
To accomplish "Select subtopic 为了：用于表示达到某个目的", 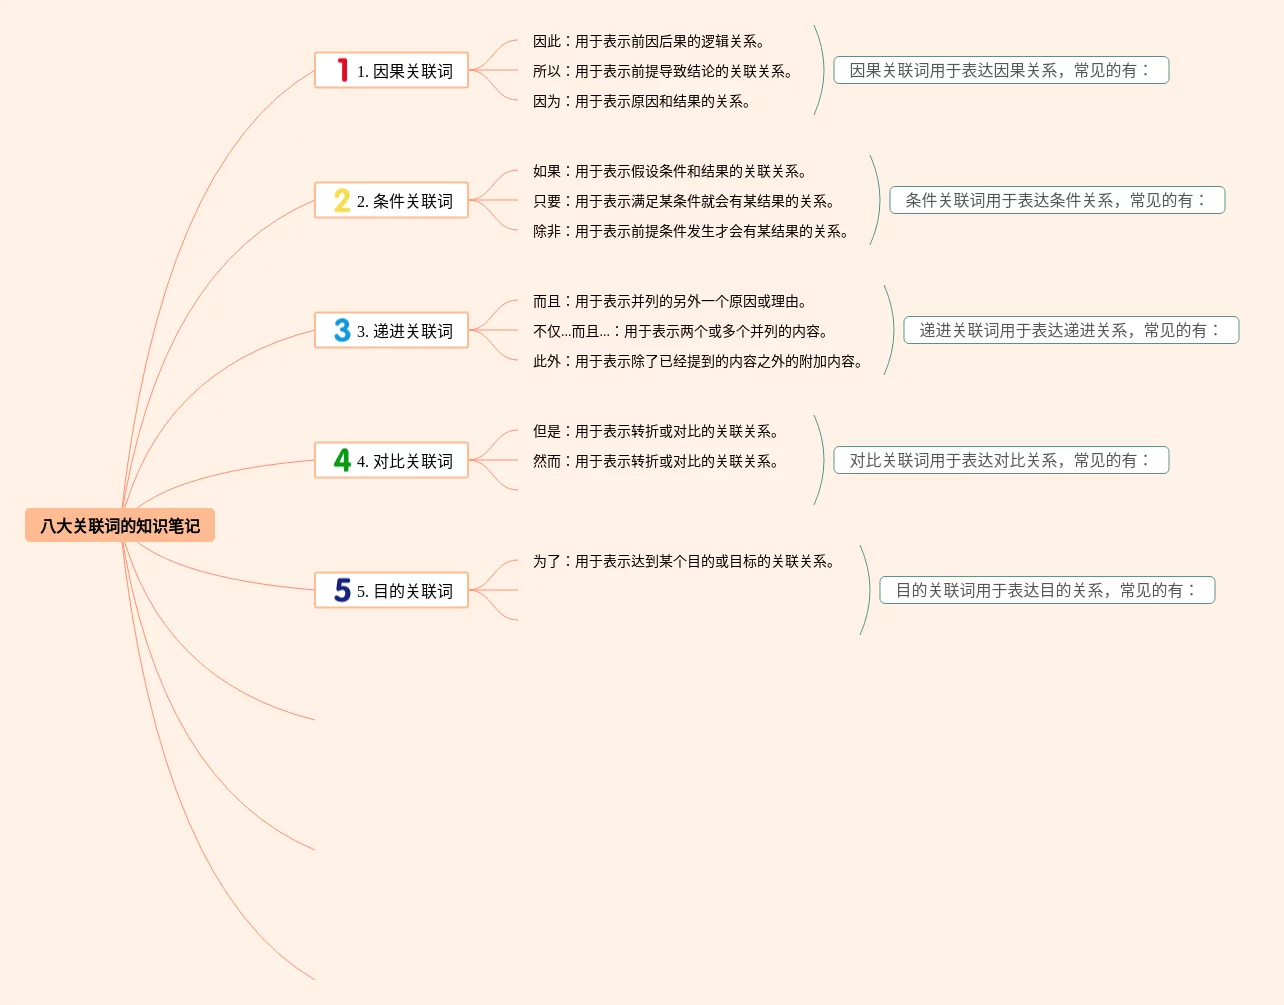I will tap(683, 562).
